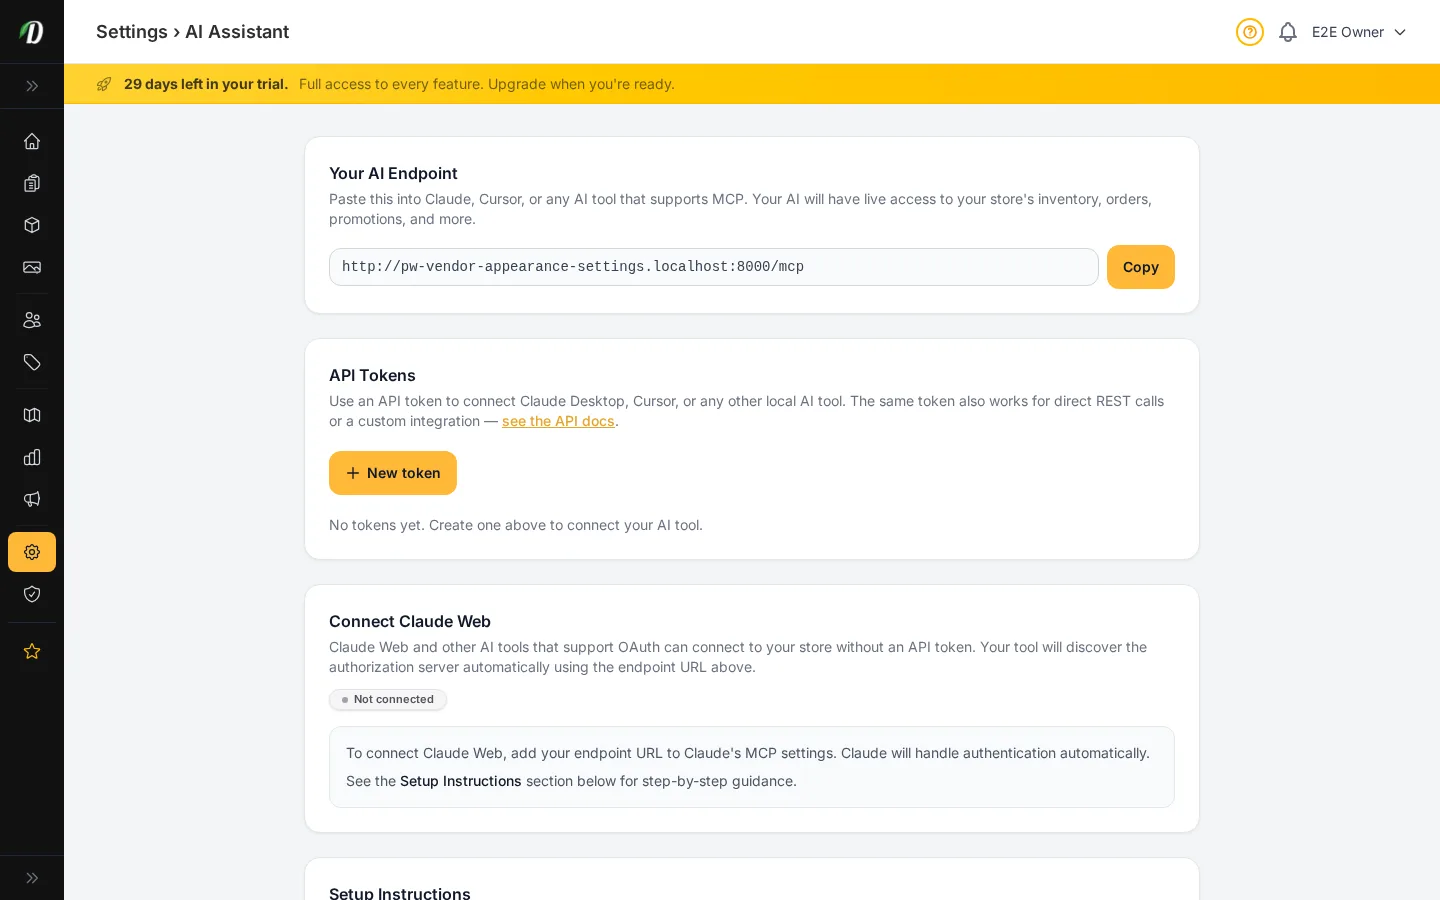
Task: Click the rocket icon in trial banner
Action: tap(104, 84)
